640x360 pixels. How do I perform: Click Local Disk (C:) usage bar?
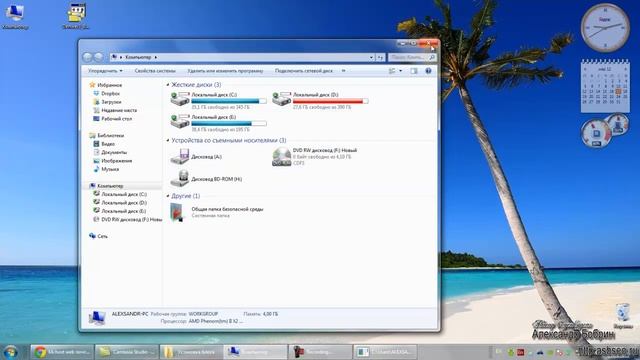229,101
